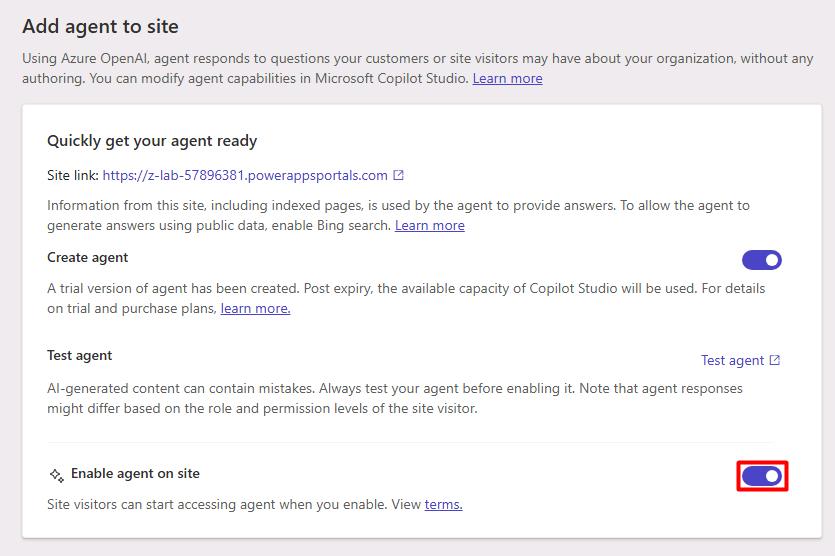Click the bold Test agent section label
This screenshot has width=835, height=556.
tap(80, 355)
